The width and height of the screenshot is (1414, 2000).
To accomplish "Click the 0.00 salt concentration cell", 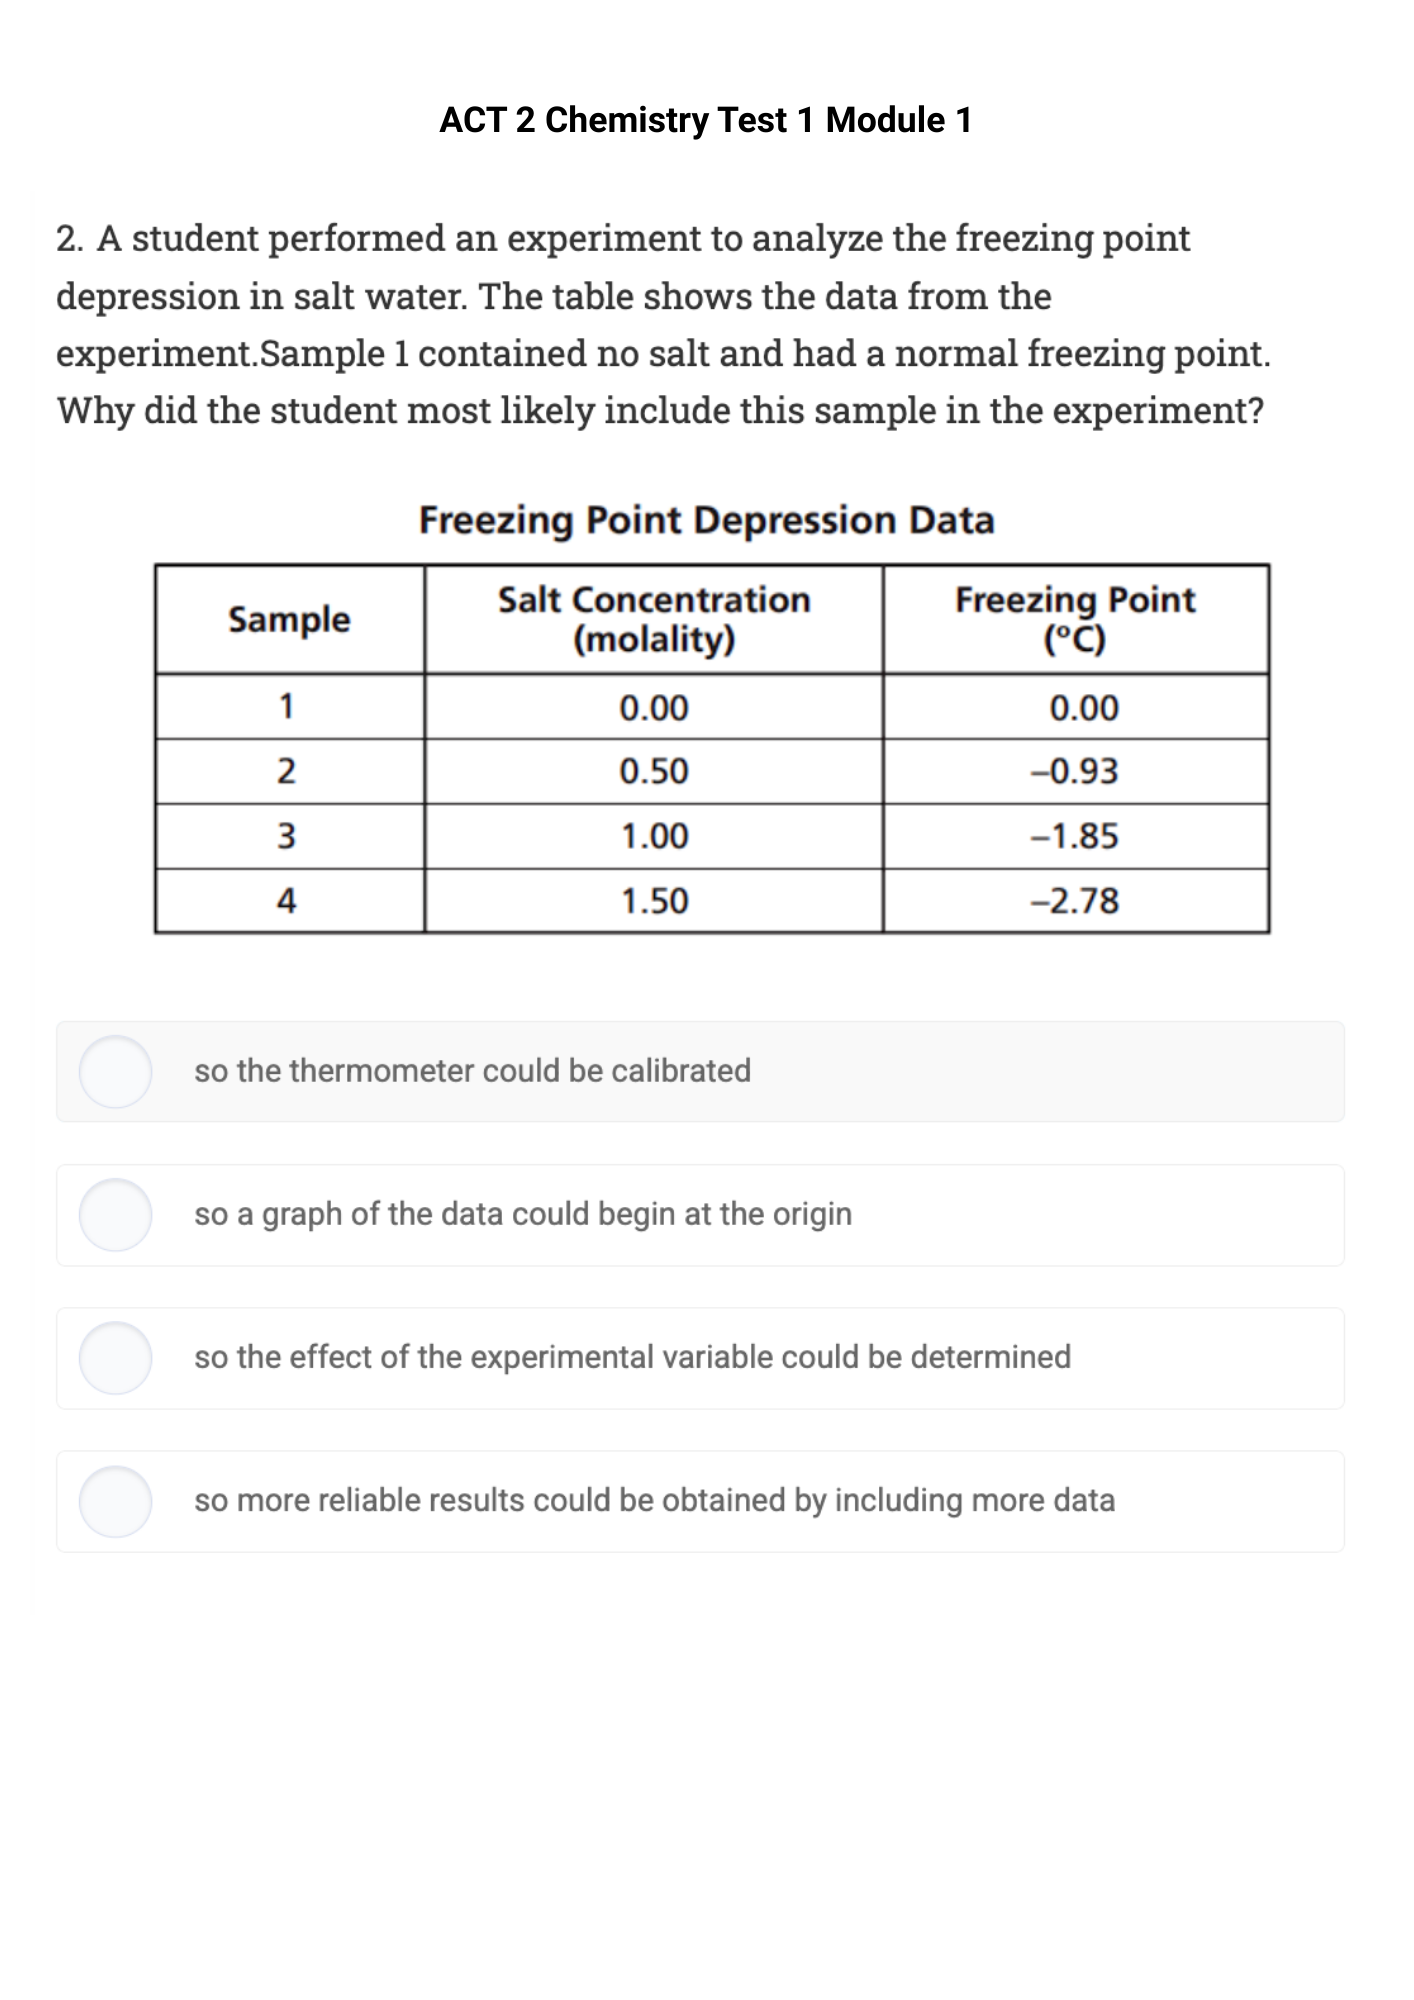I will pyautogui.click(x=653, y=708).
